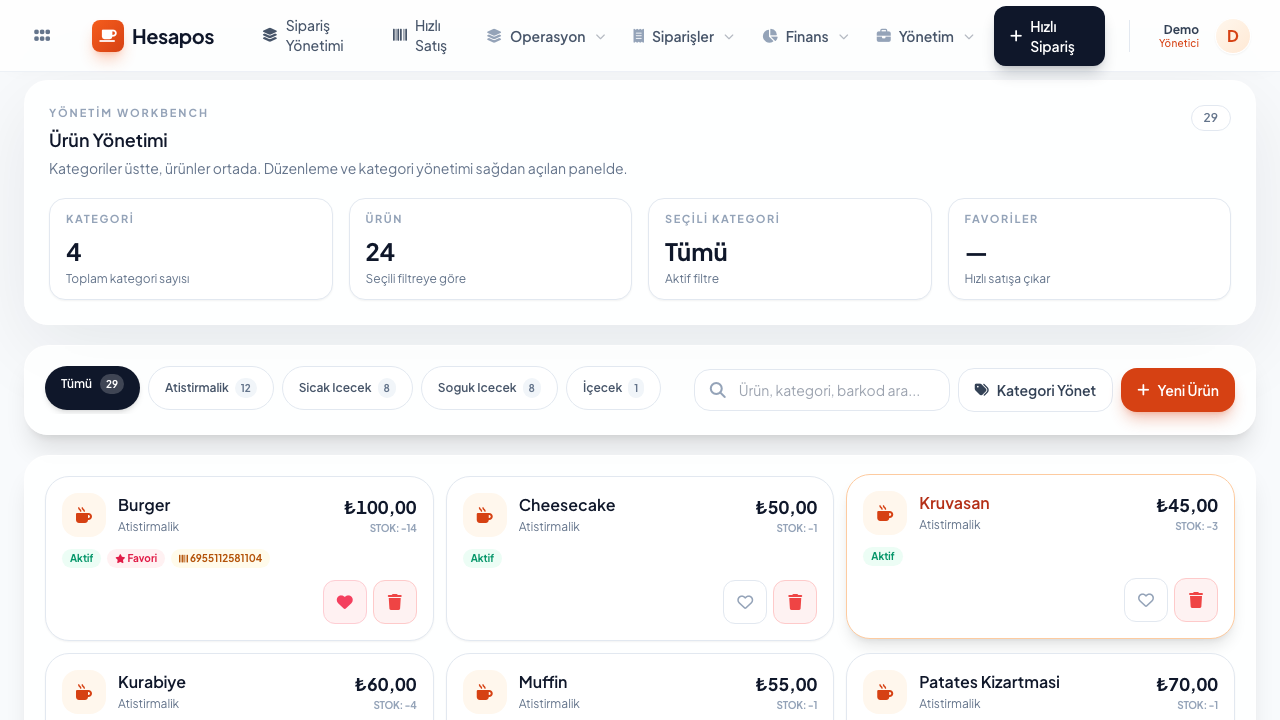Expand the Yönetim dropdown menu
Viewport: 1280px width, 720px height.
(x=925, y=36)
